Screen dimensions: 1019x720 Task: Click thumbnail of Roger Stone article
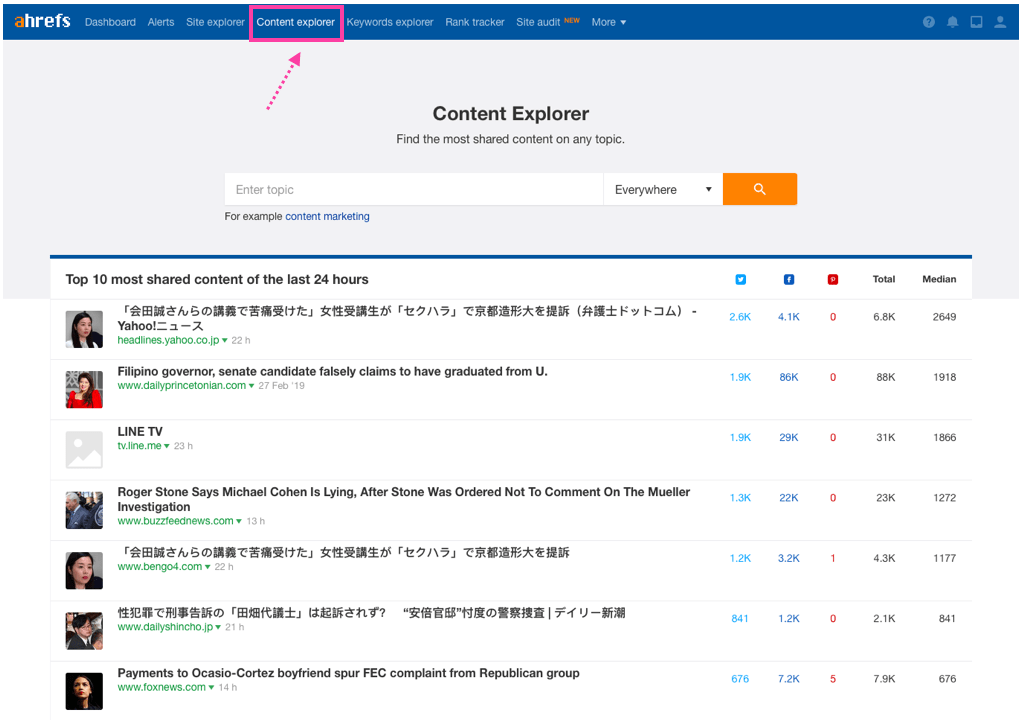click(x=84, y=510)
